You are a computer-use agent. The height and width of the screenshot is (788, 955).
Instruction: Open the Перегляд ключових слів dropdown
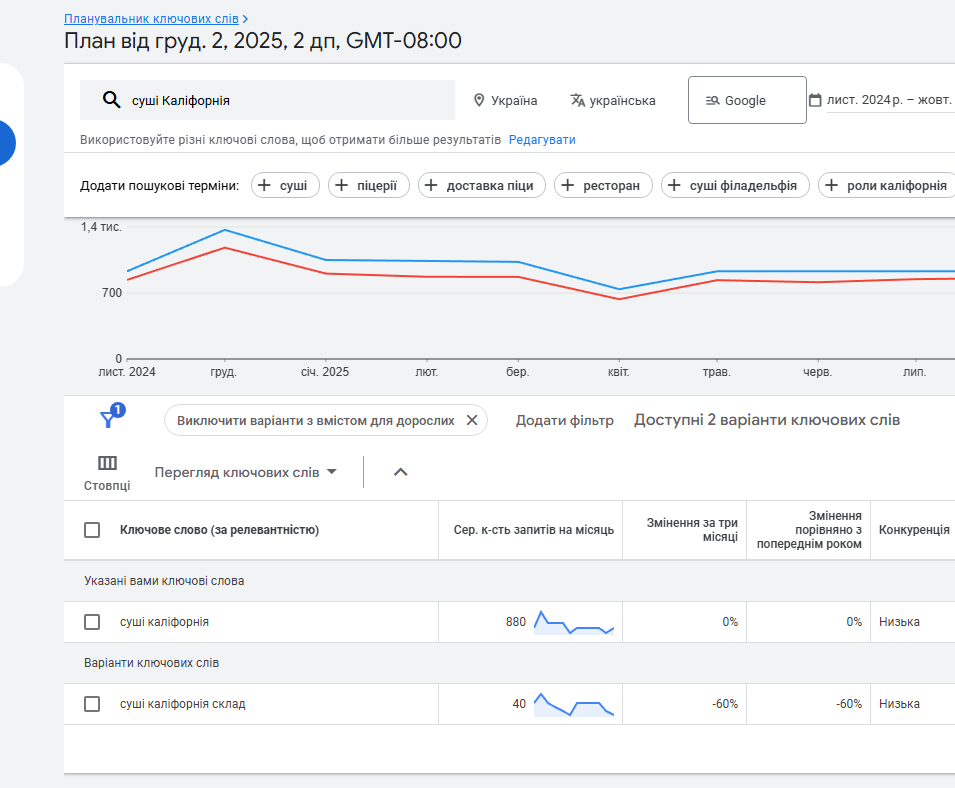click(x=246, y=472)
